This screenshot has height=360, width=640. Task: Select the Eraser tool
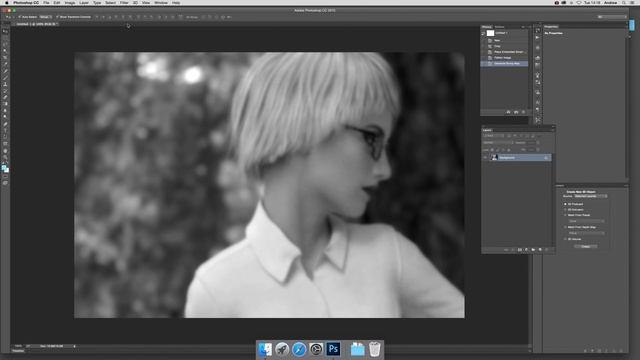pos(5,97)
